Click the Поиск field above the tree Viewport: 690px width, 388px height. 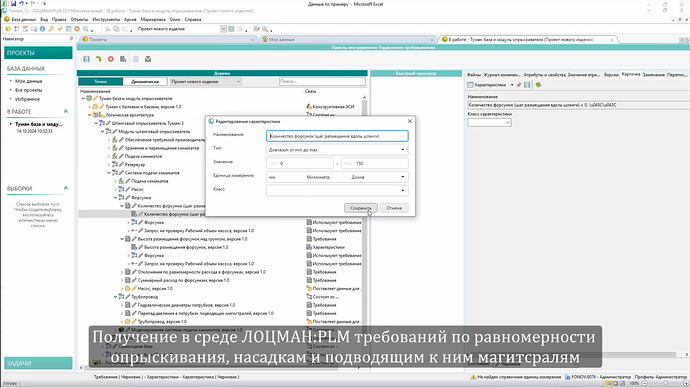coord(322,81)
